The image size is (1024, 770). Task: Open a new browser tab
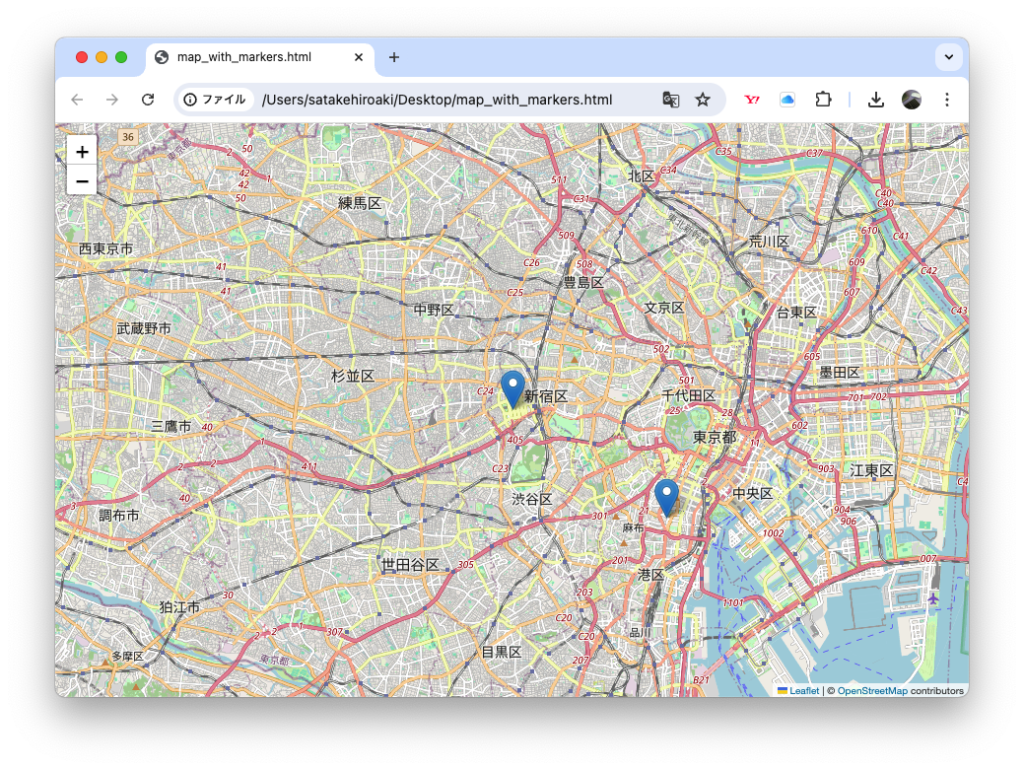[393, 57]
